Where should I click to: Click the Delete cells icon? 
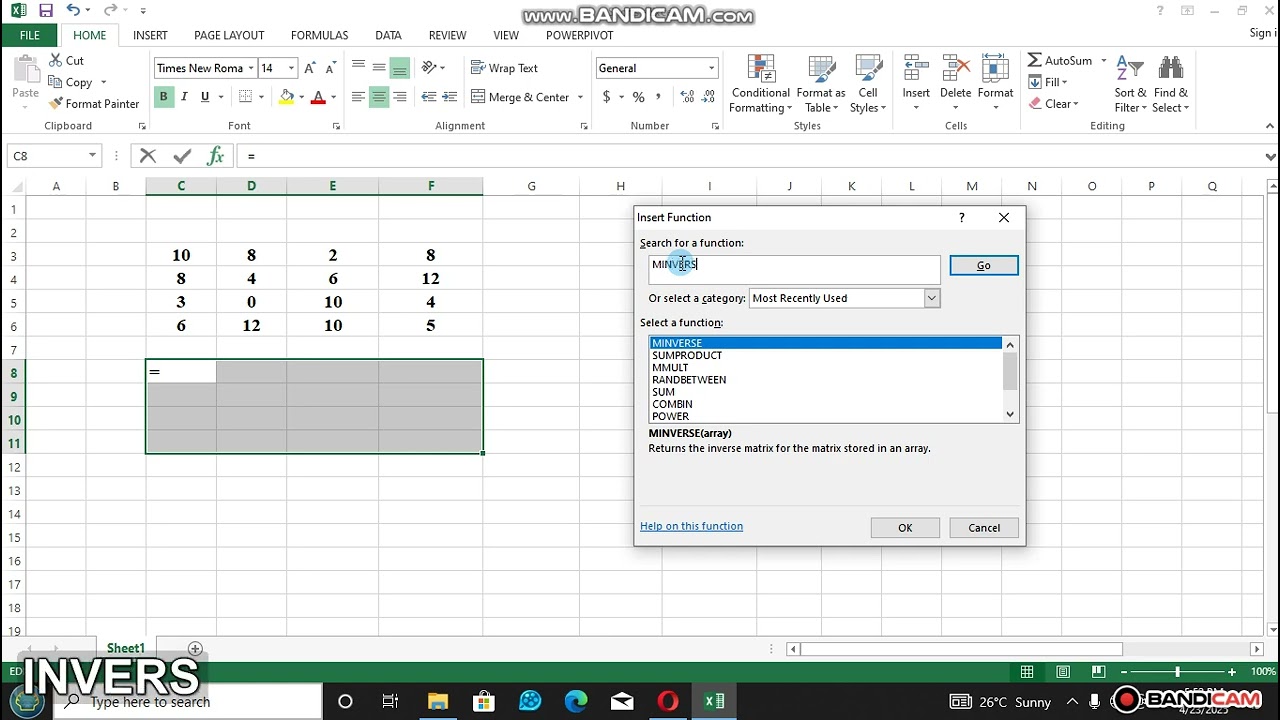coord(955,70)
